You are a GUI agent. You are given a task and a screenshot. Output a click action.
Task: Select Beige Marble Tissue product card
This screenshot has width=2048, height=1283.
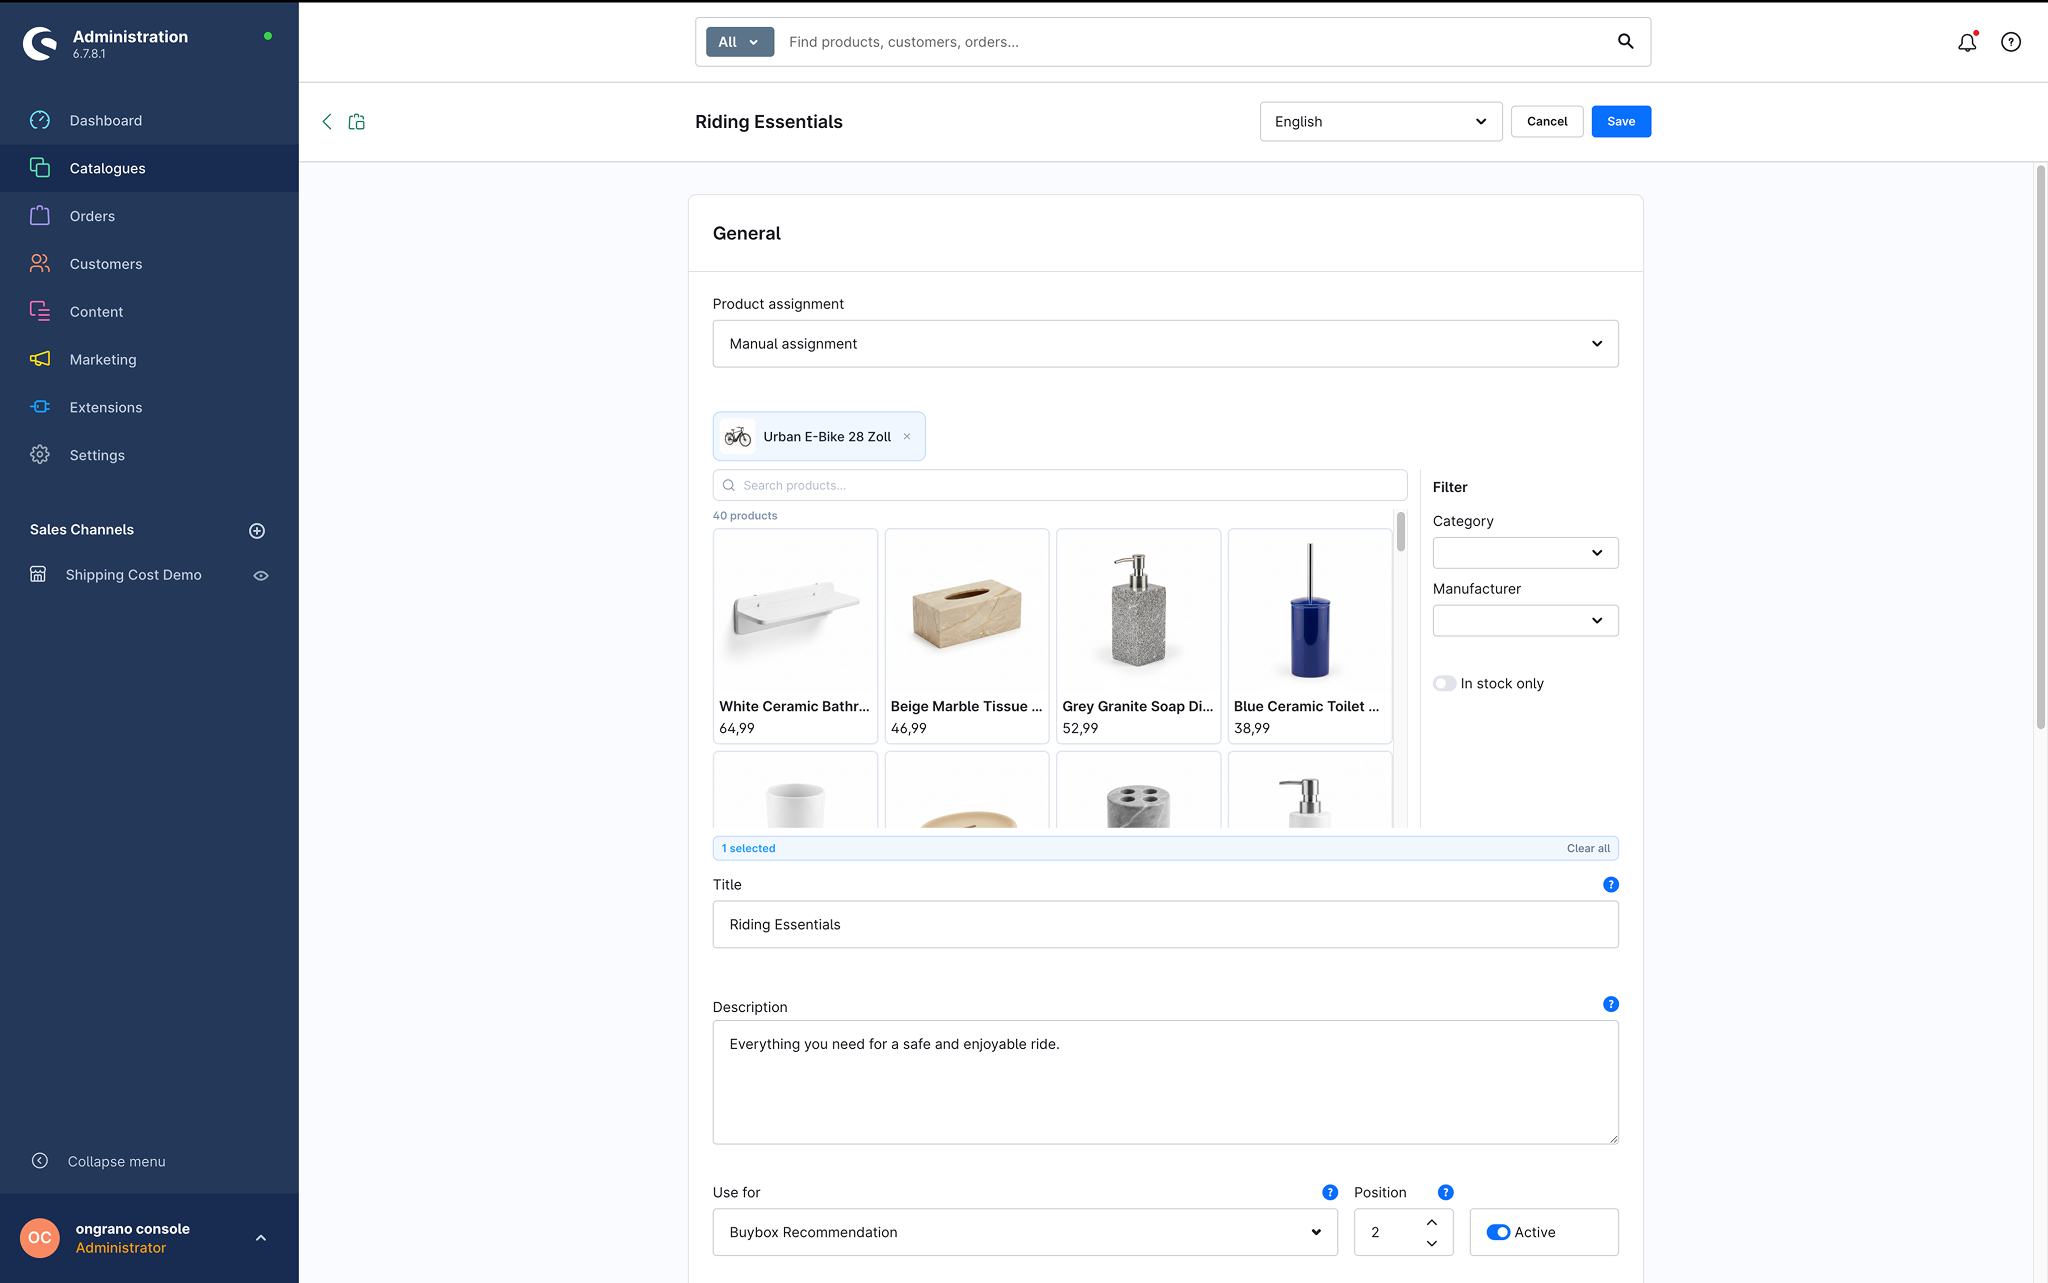point(967,636)
